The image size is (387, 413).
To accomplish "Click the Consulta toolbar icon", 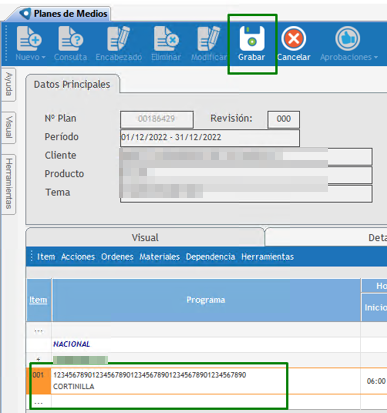I will tap(71, 39).
